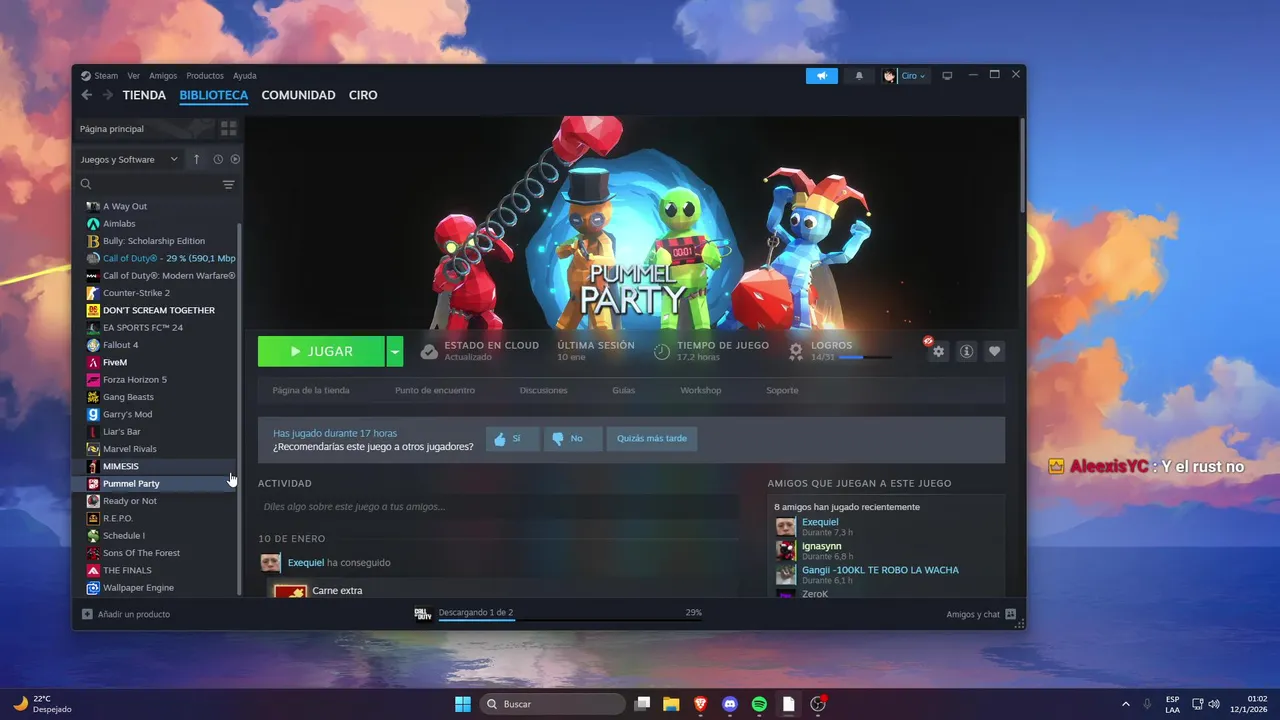Open the Ver menu
Screen dimensions: 1280x720
click(x=133, y=76)
